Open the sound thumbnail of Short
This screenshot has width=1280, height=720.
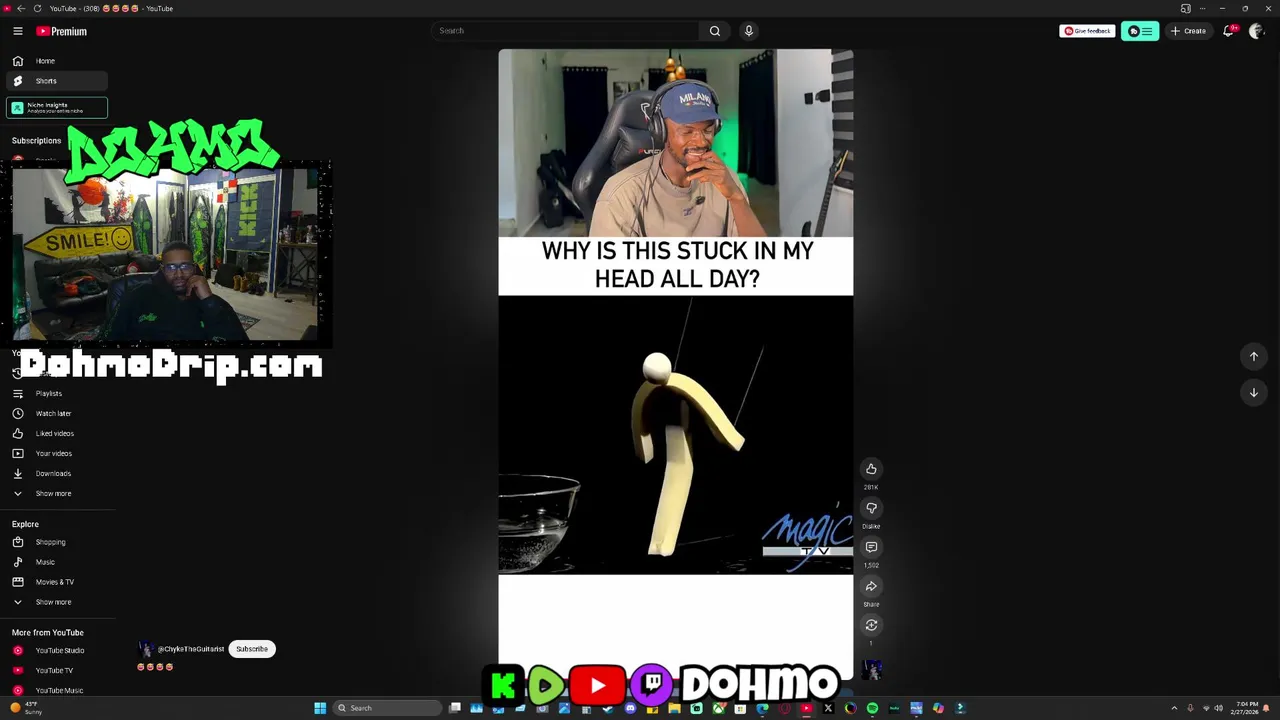[x=872, y=669]
